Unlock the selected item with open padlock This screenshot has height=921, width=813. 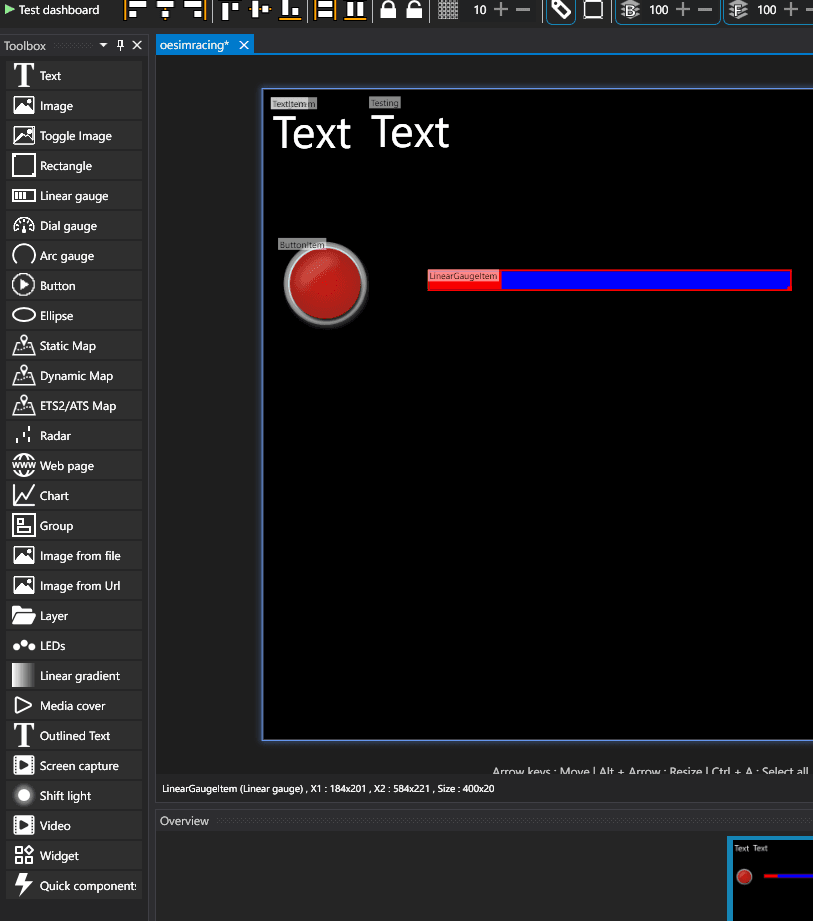tap(414, 10)
